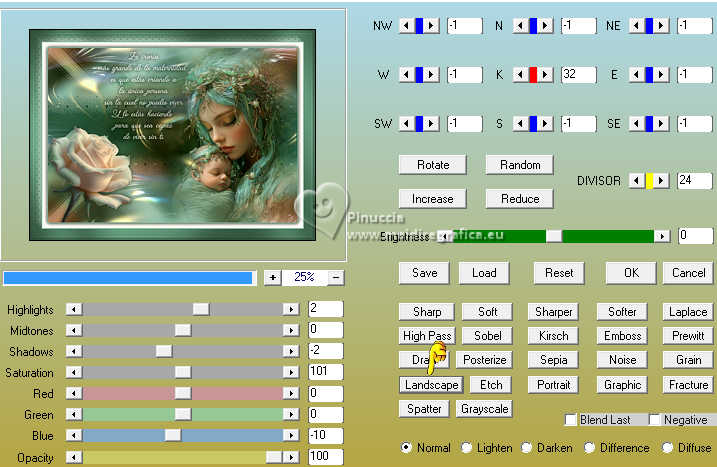Select the Difference blend mode
717x467 pixels.
pyautogui.click(x=589, y=448)
